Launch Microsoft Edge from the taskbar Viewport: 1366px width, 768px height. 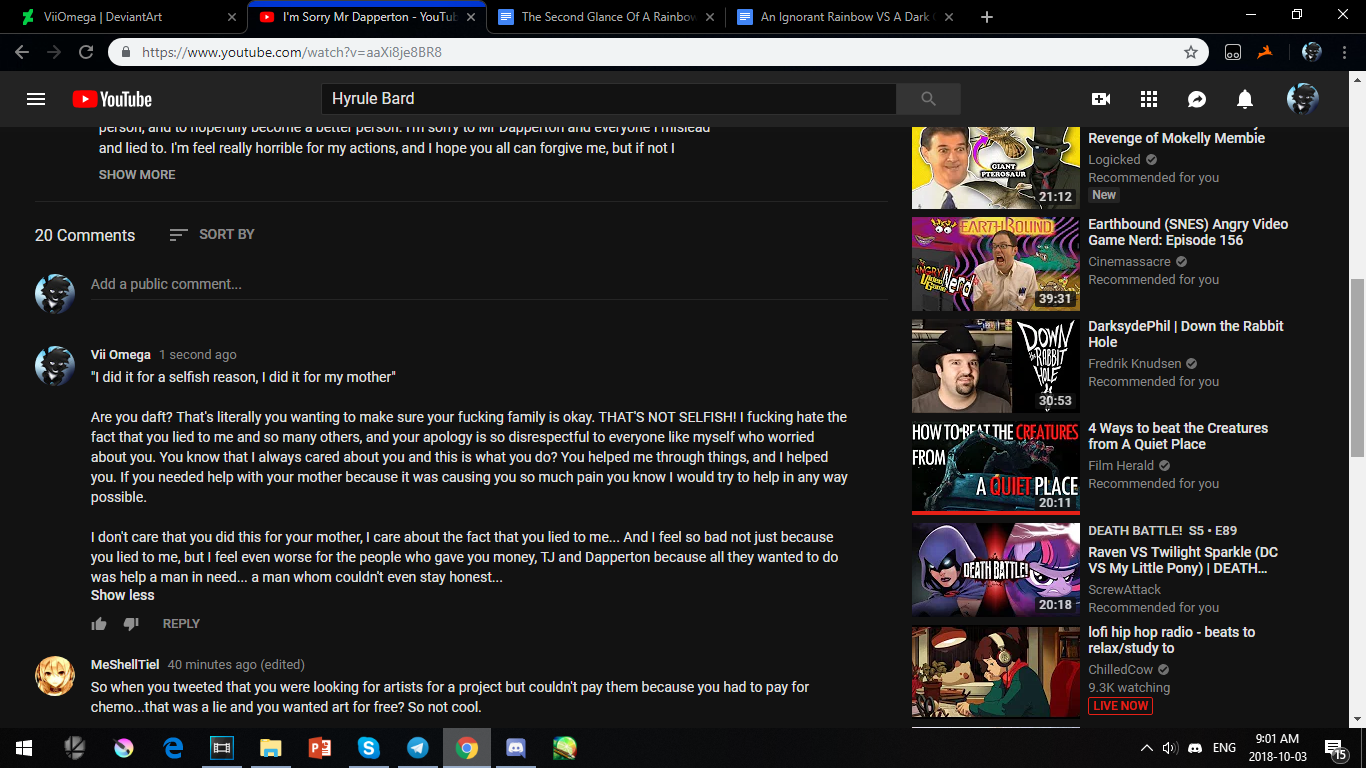(173, 748)
